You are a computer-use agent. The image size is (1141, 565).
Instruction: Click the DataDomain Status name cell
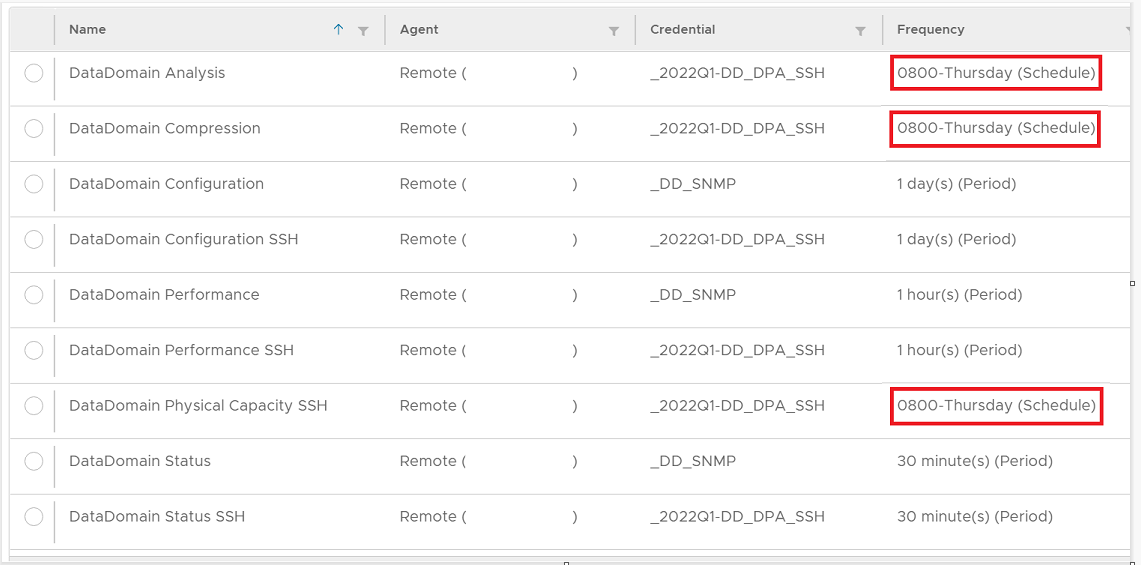(x=140, y=462)
